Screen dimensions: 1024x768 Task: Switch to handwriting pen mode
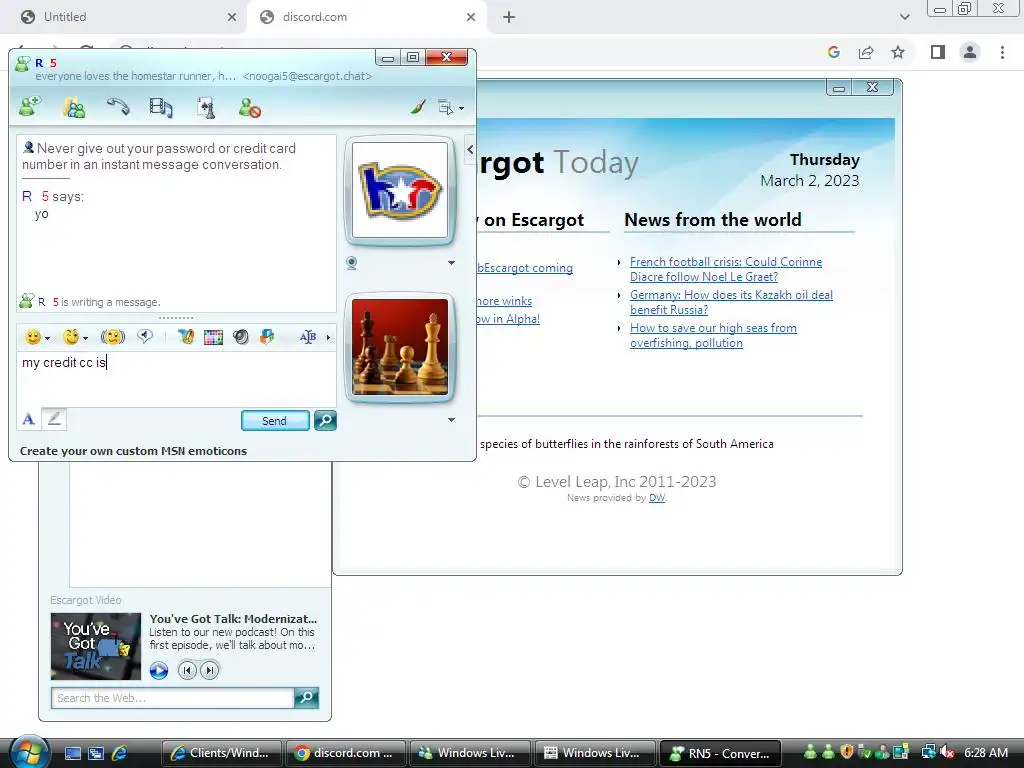(54, 419)
